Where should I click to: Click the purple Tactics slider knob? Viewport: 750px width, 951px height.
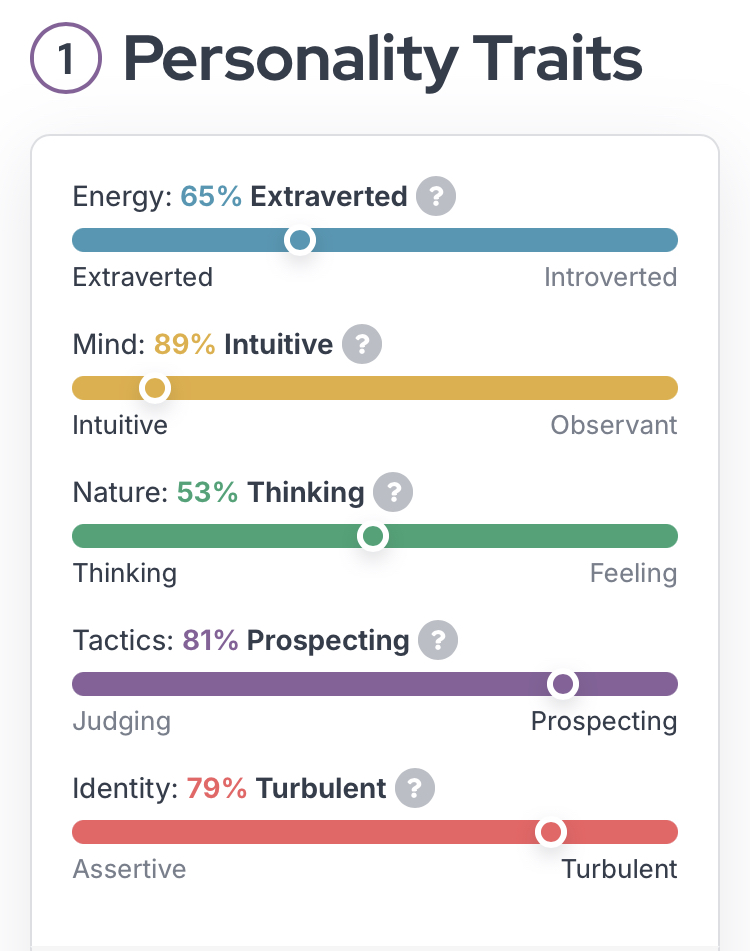(x=563, y=684)
